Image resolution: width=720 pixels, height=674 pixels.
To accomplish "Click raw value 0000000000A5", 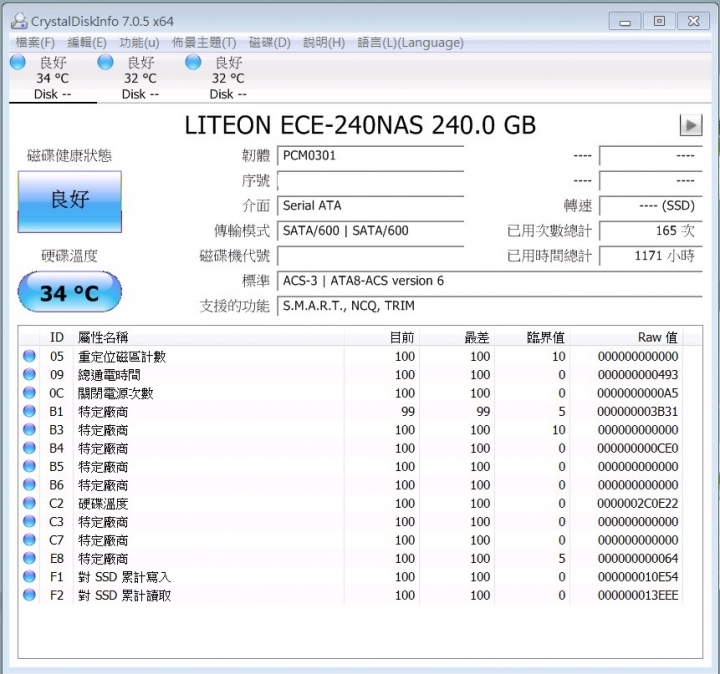I will pyautogui.click(x=637, y=393).
